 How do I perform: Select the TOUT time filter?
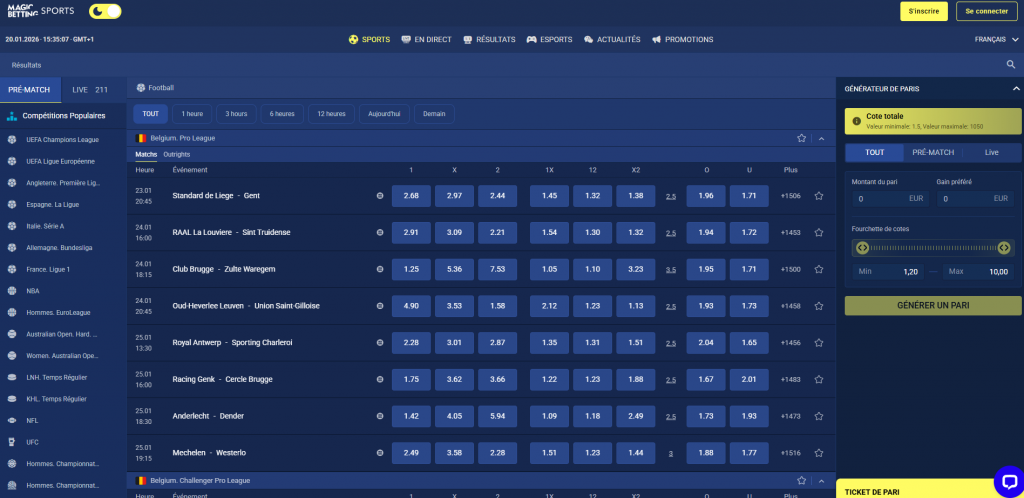pos(150,114)
